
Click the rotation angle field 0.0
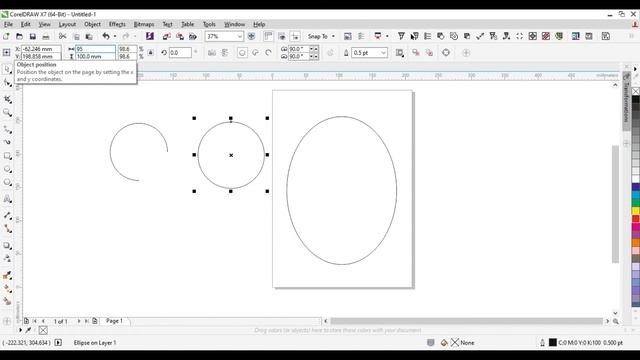point(180,53)
